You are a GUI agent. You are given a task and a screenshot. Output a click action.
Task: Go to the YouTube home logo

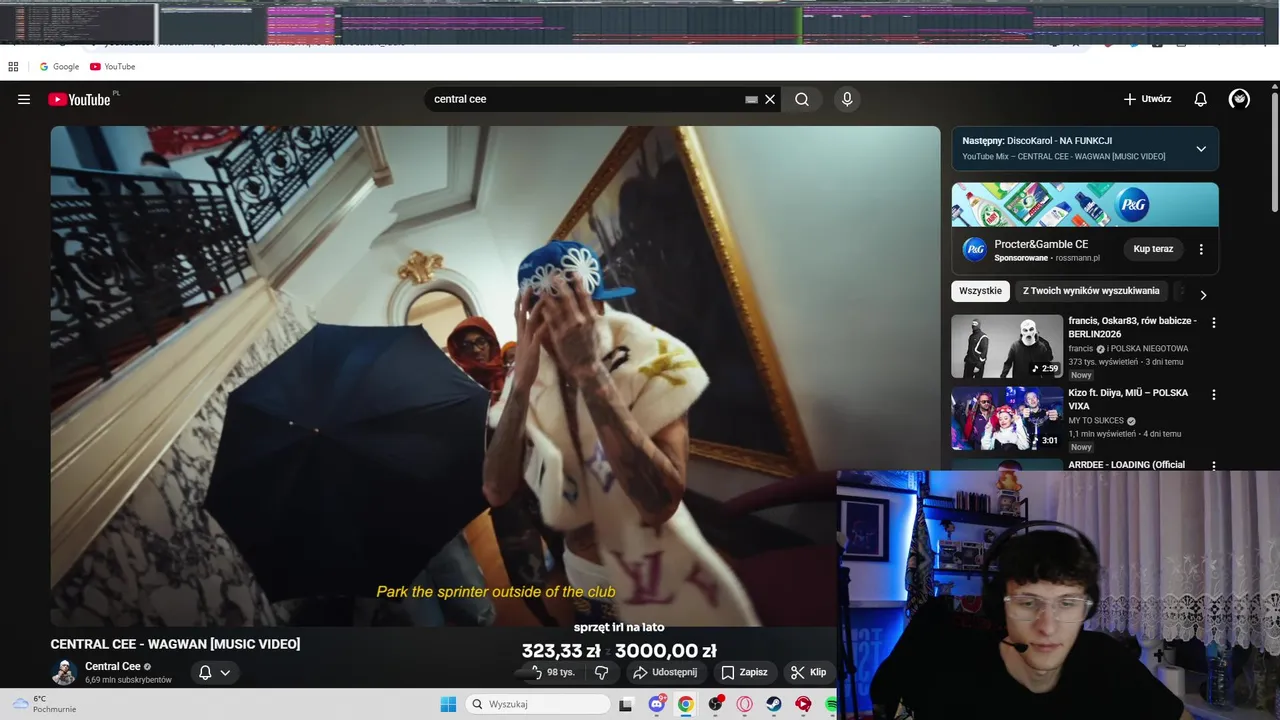pyautogui.click(x=80, y=99)
